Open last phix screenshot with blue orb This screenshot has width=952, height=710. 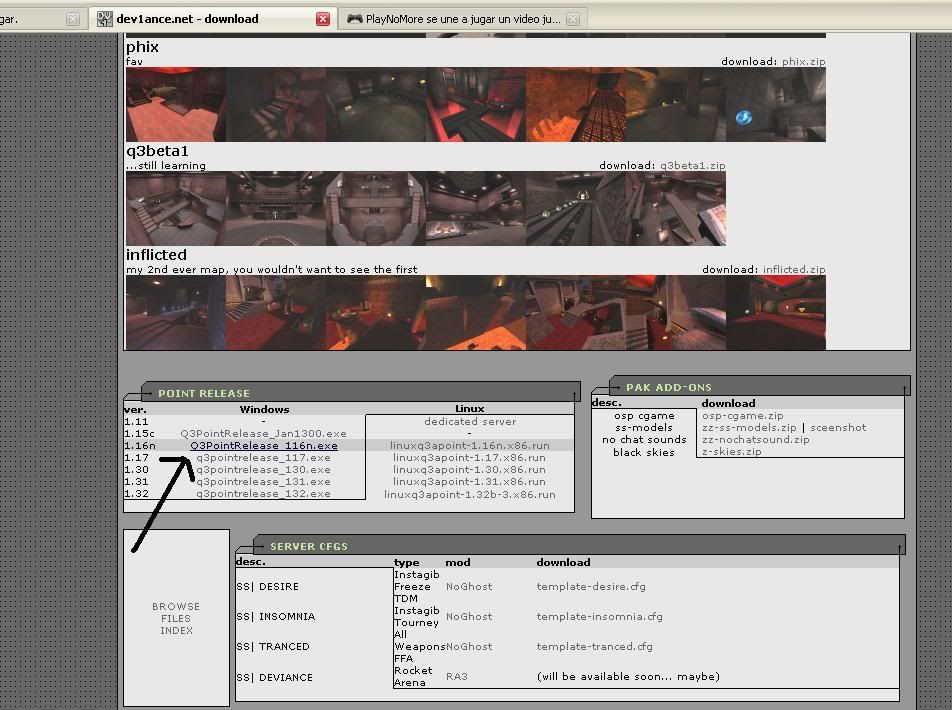(776, 104)
